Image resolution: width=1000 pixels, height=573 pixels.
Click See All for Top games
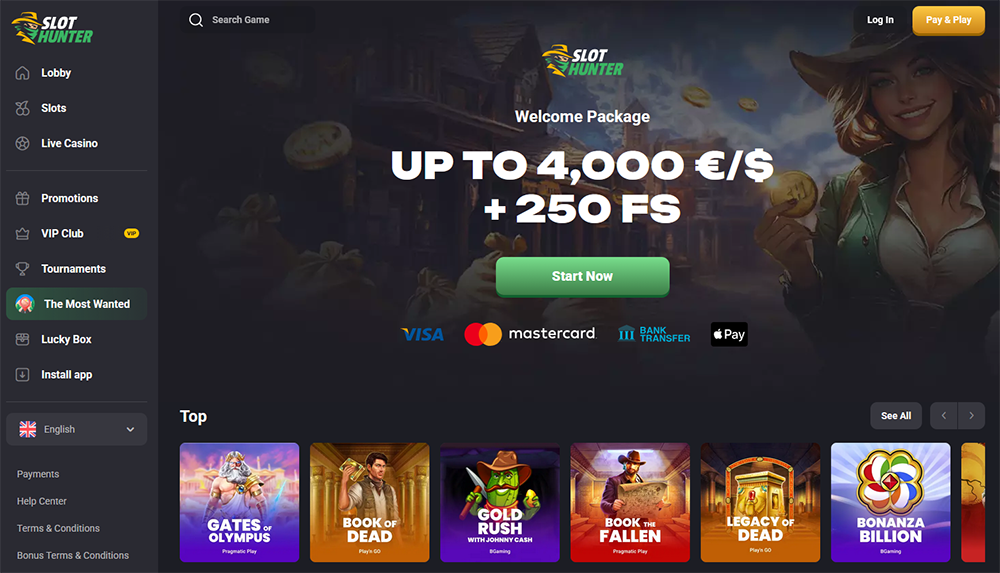896,416
